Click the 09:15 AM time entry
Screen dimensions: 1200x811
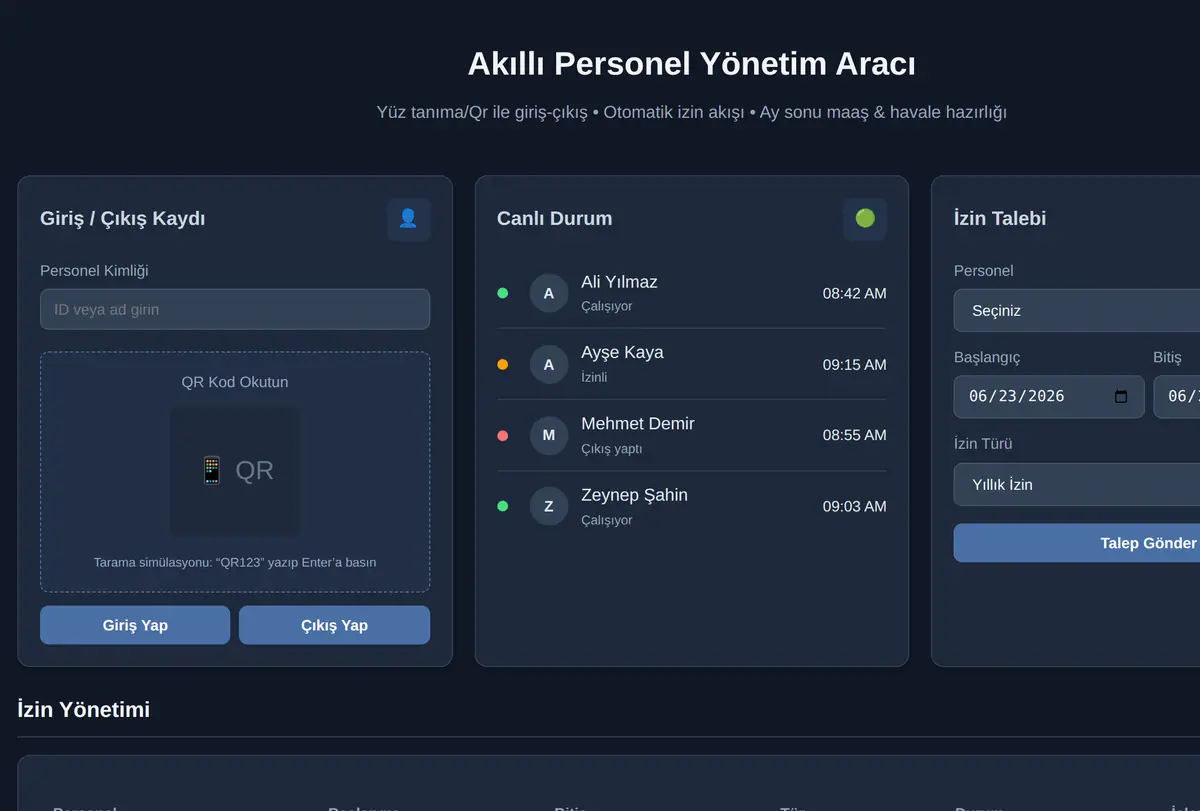coord(854,364)
